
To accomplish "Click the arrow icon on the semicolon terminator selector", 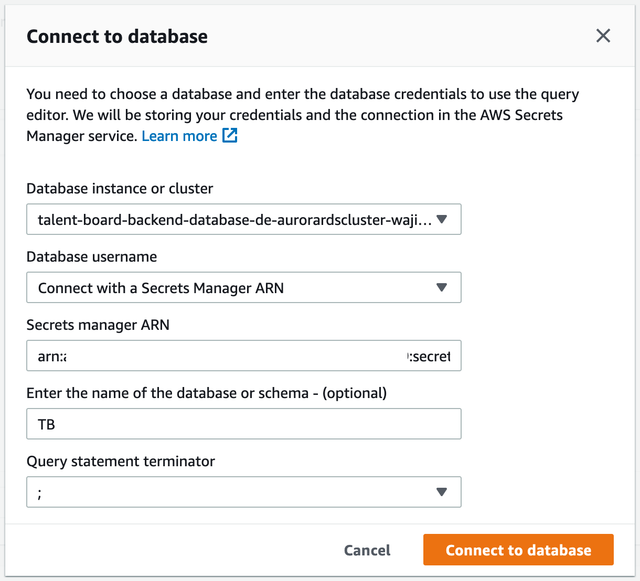I will click(442, 492).
